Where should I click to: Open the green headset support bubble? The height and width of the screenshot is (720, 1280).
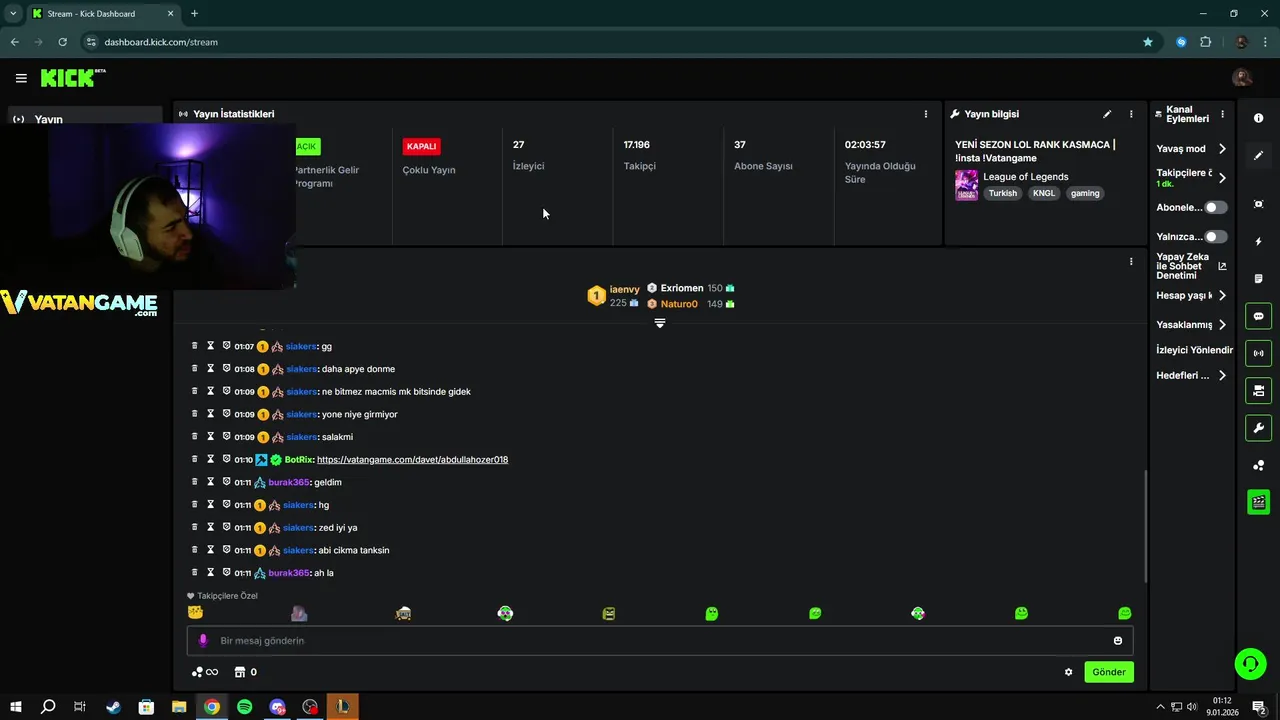point(1250,663)
